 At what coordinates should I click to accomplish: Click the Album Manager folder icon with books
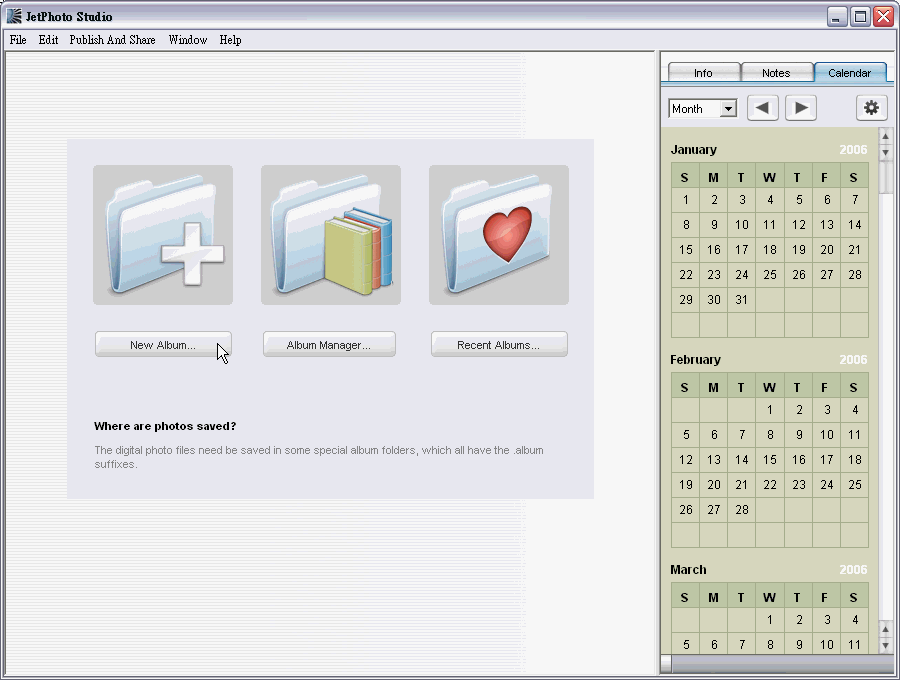(331, 235)
